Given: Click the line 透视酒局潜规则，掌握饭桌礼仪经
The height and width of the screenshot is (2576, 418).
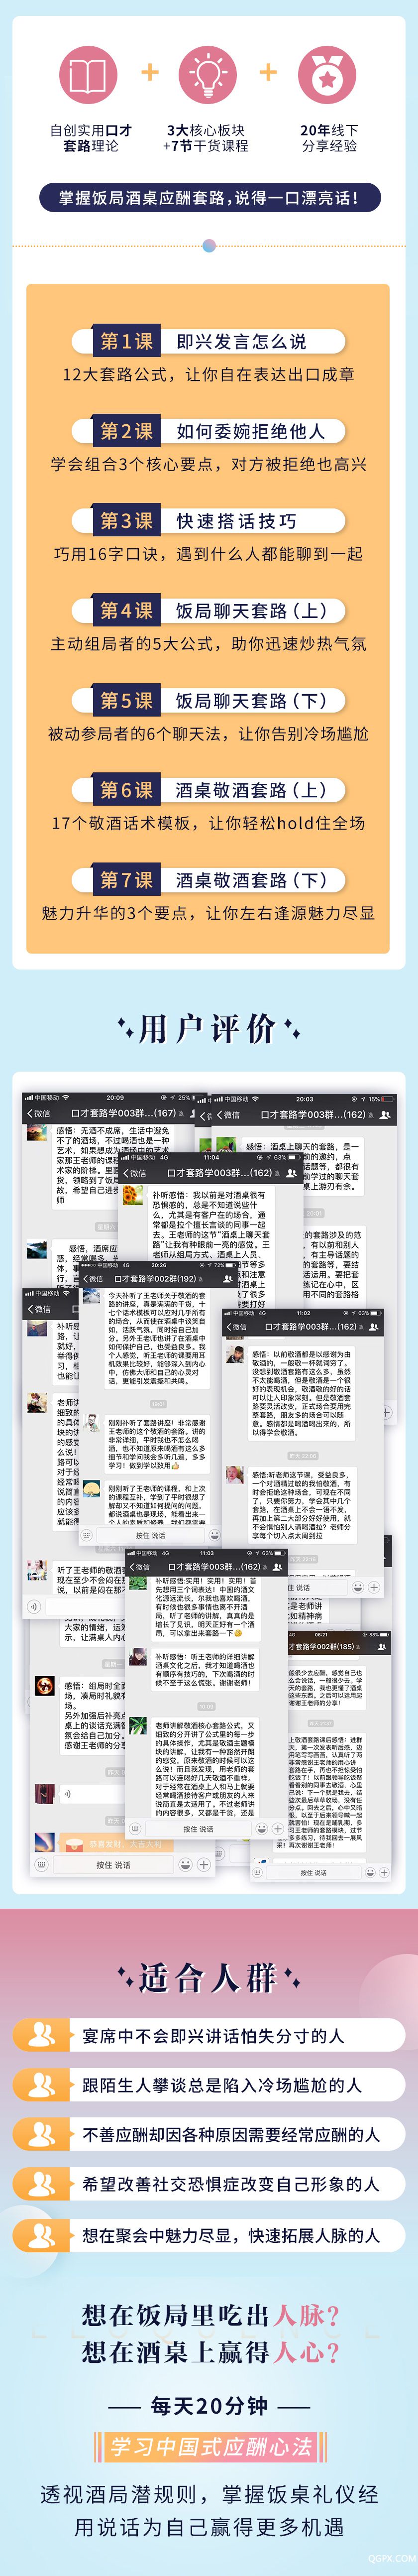Looking at the screenshot, I should click(x=209, y=2493).
